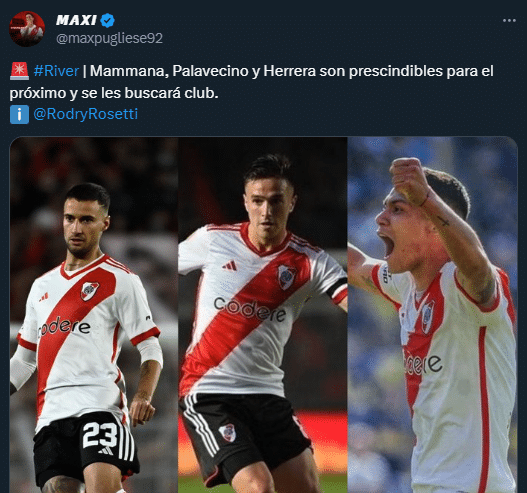
Task: Open the @RodryRosetti mention link
Action: [85, 114]
